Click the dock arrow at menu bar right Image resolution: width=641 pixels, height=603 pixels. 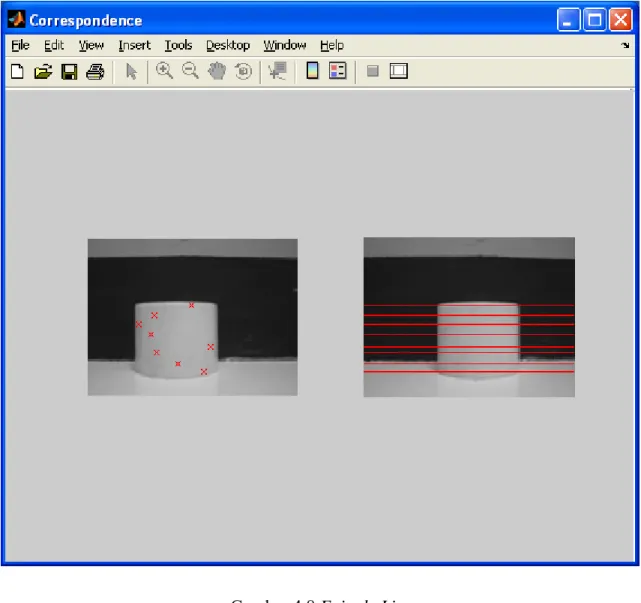[x=625, y=45]
